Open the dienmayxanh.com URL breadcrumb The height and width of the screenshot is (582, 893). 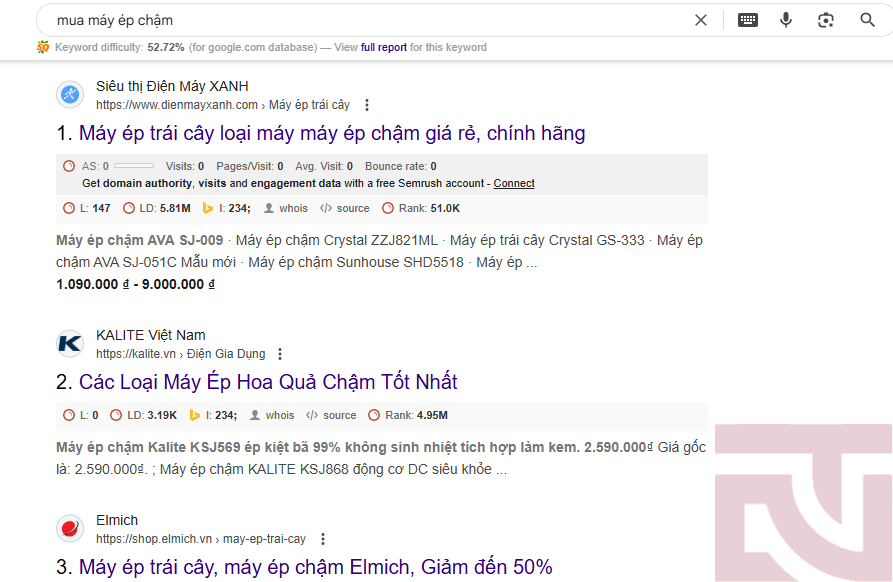[x=223, y=105]
